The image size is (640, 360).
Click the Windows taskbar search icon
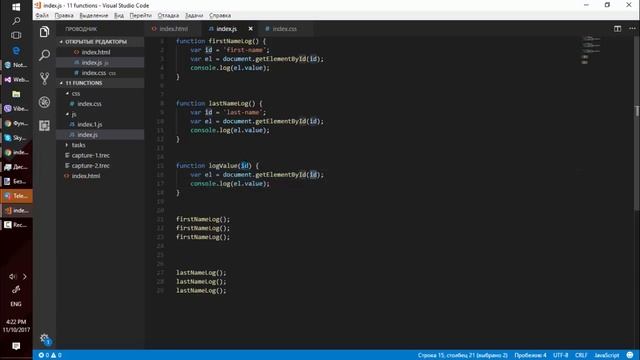click(16, 21)
